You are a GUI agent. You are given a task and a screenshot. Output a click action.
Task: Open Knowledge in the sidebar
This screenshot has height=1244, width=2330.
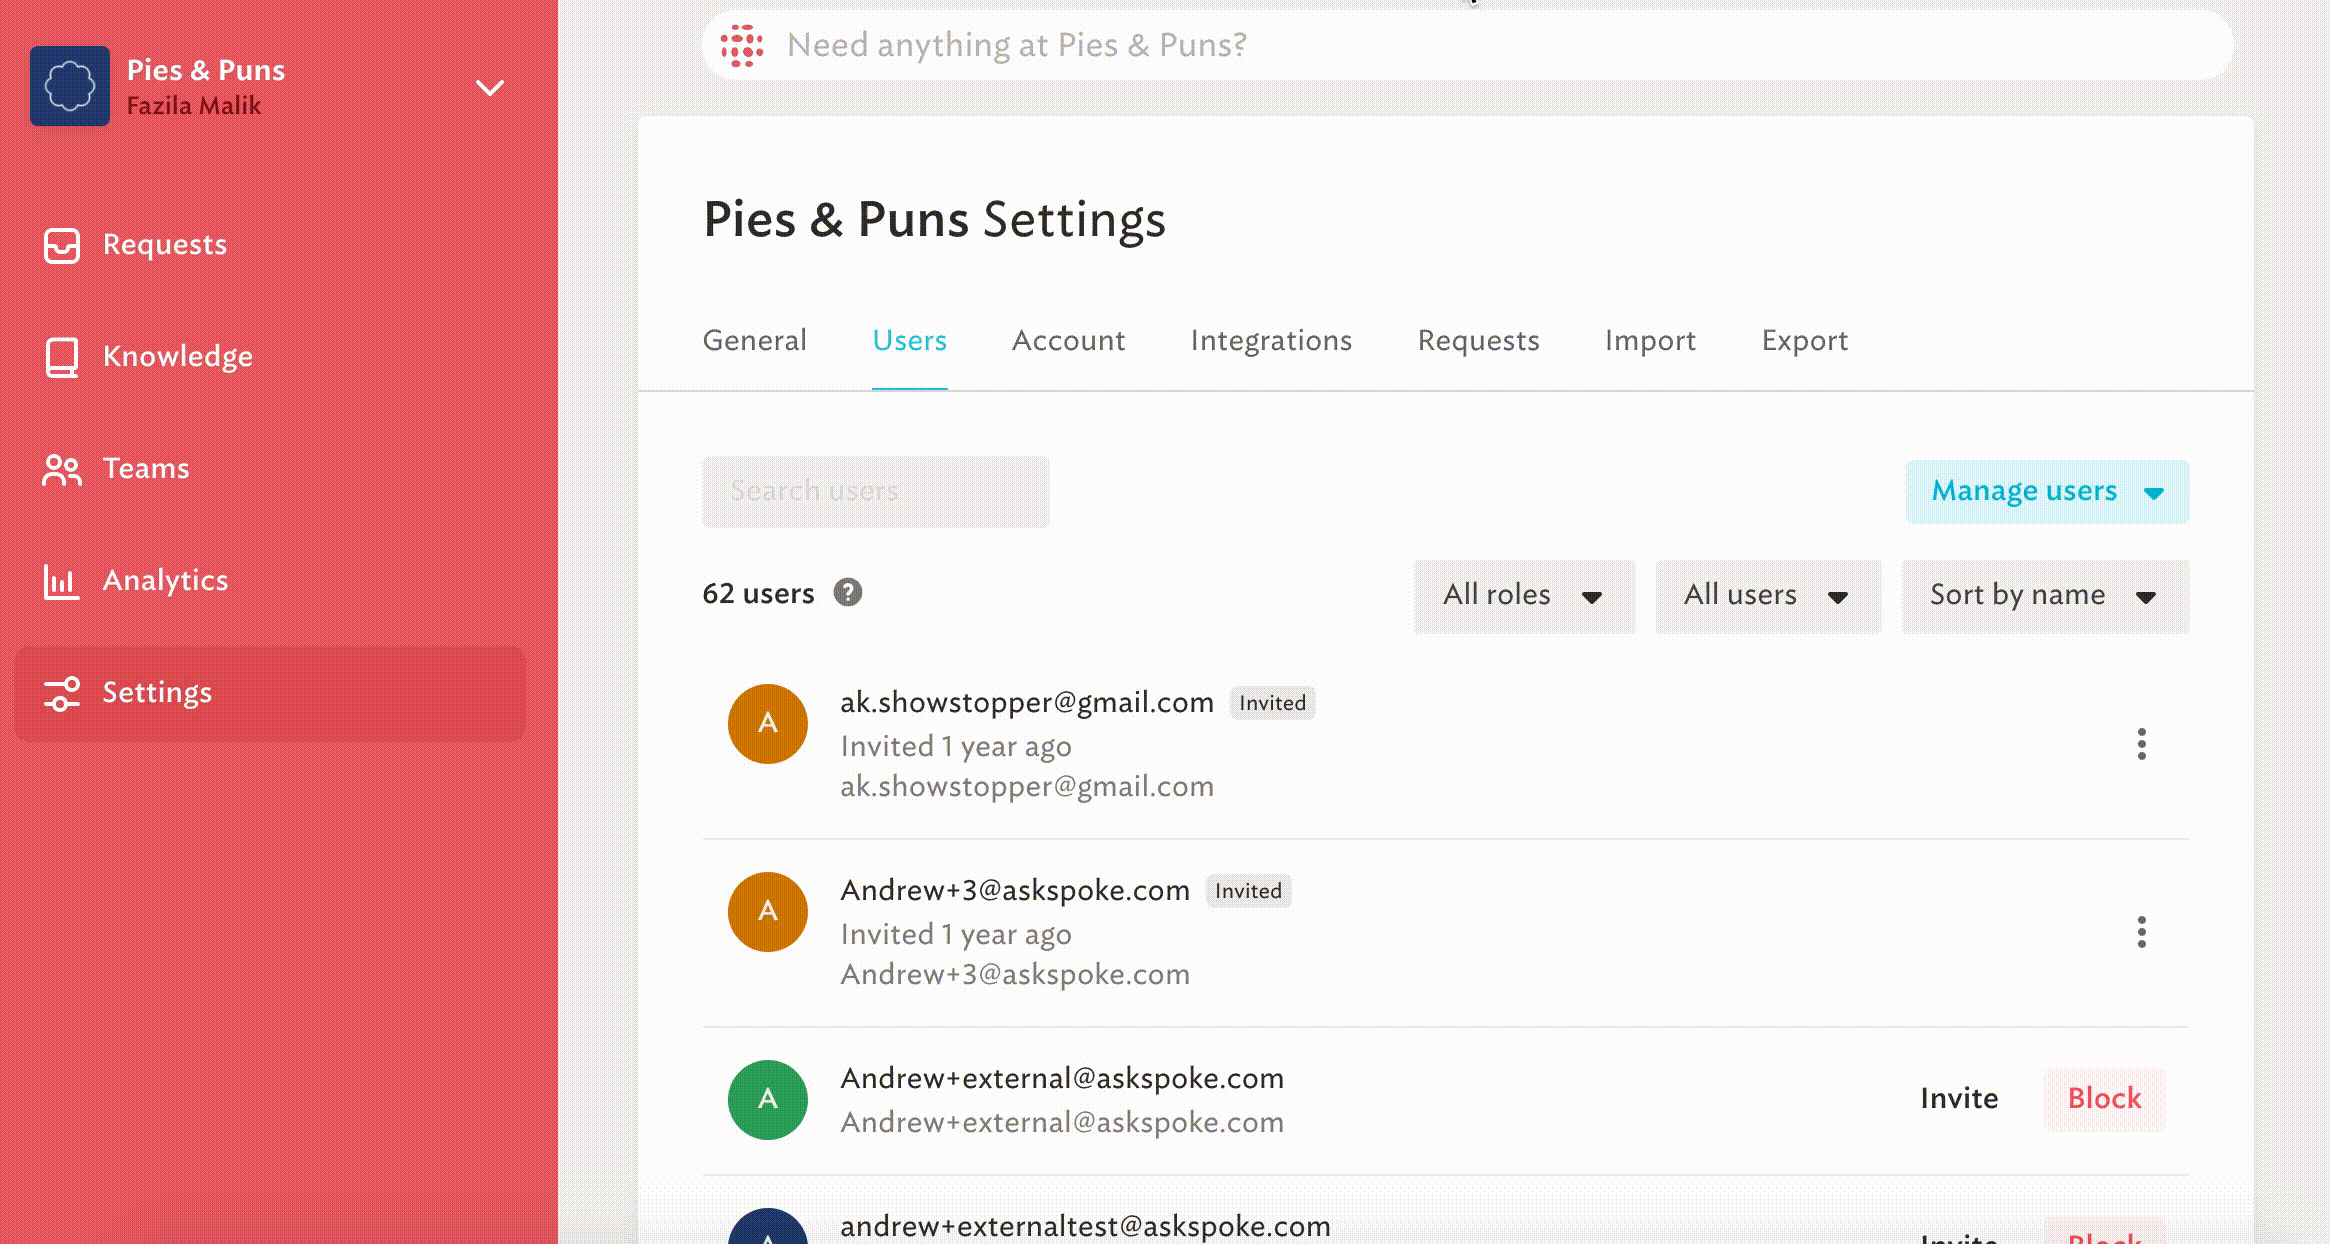coord(270,357)
